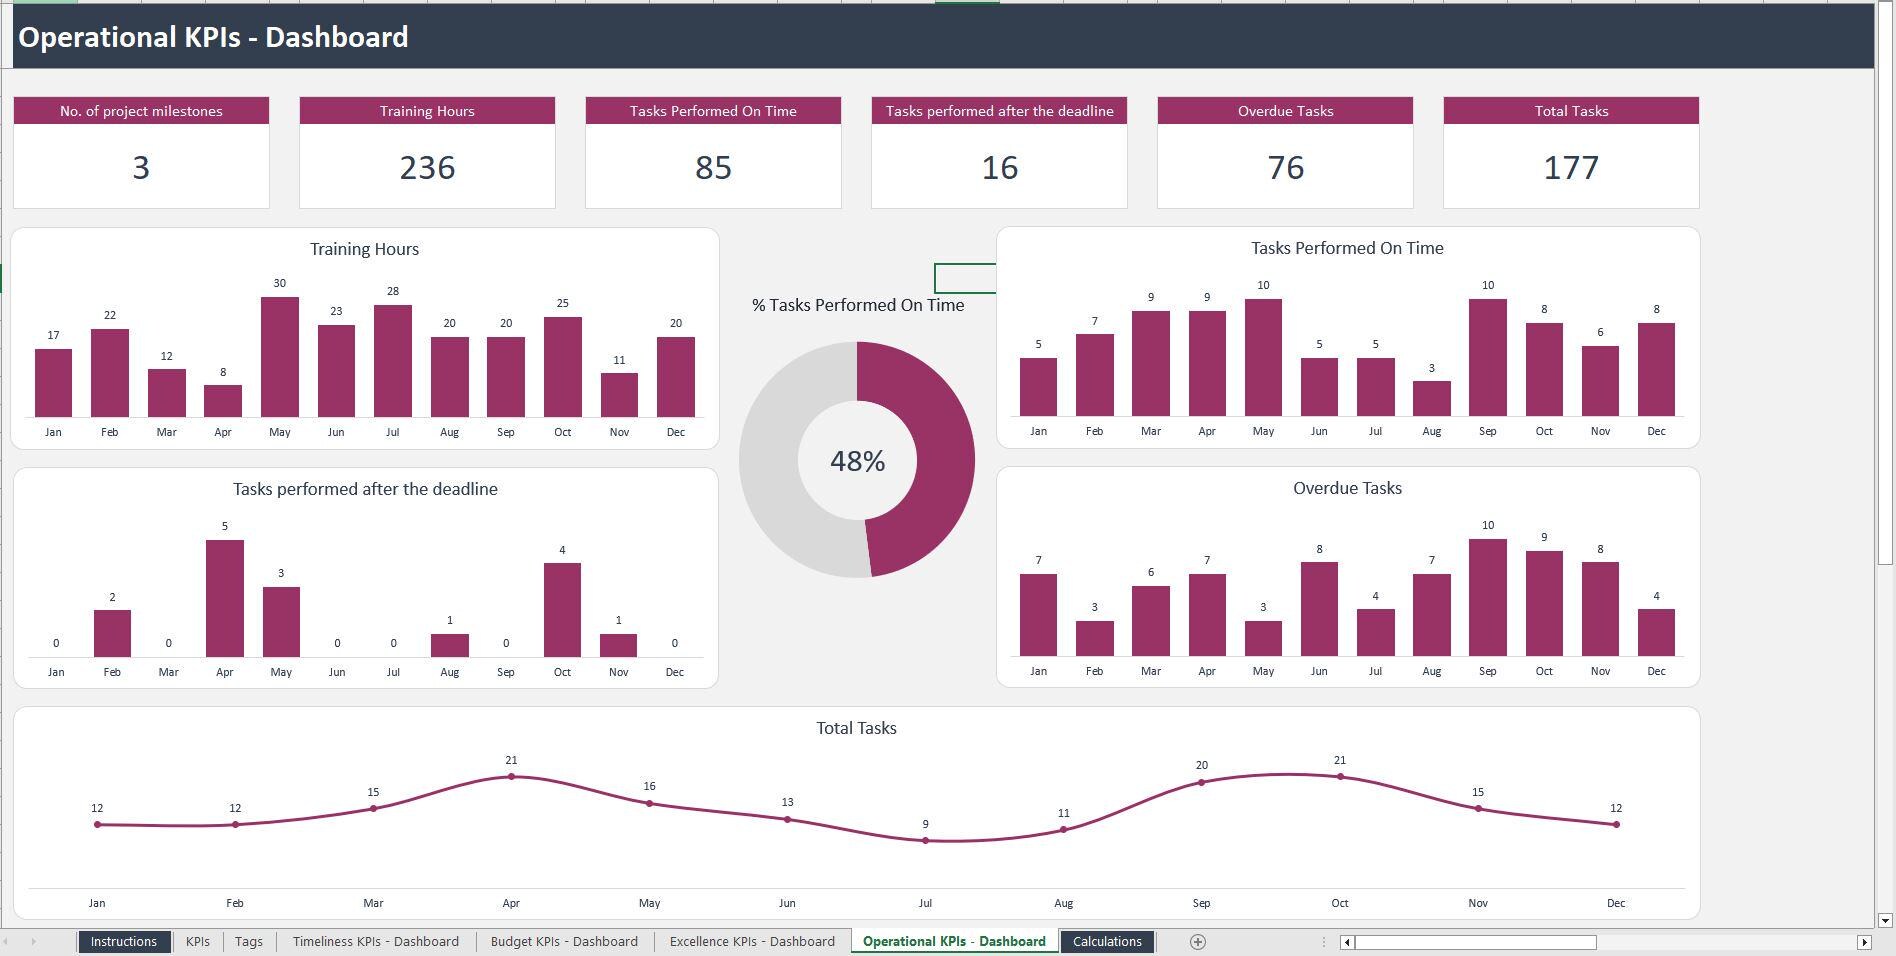Open the KPIs sheet tab
Image resolution: width=1896 pixels, height=956 pixels.
click(x=197, y=941)
